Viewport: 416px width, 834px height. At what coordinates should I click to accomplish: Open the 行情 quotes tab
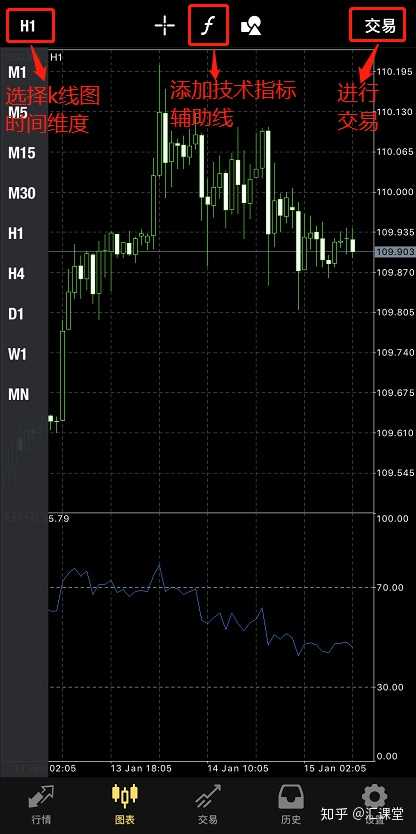pyautogui.click(x=41, y=804)
